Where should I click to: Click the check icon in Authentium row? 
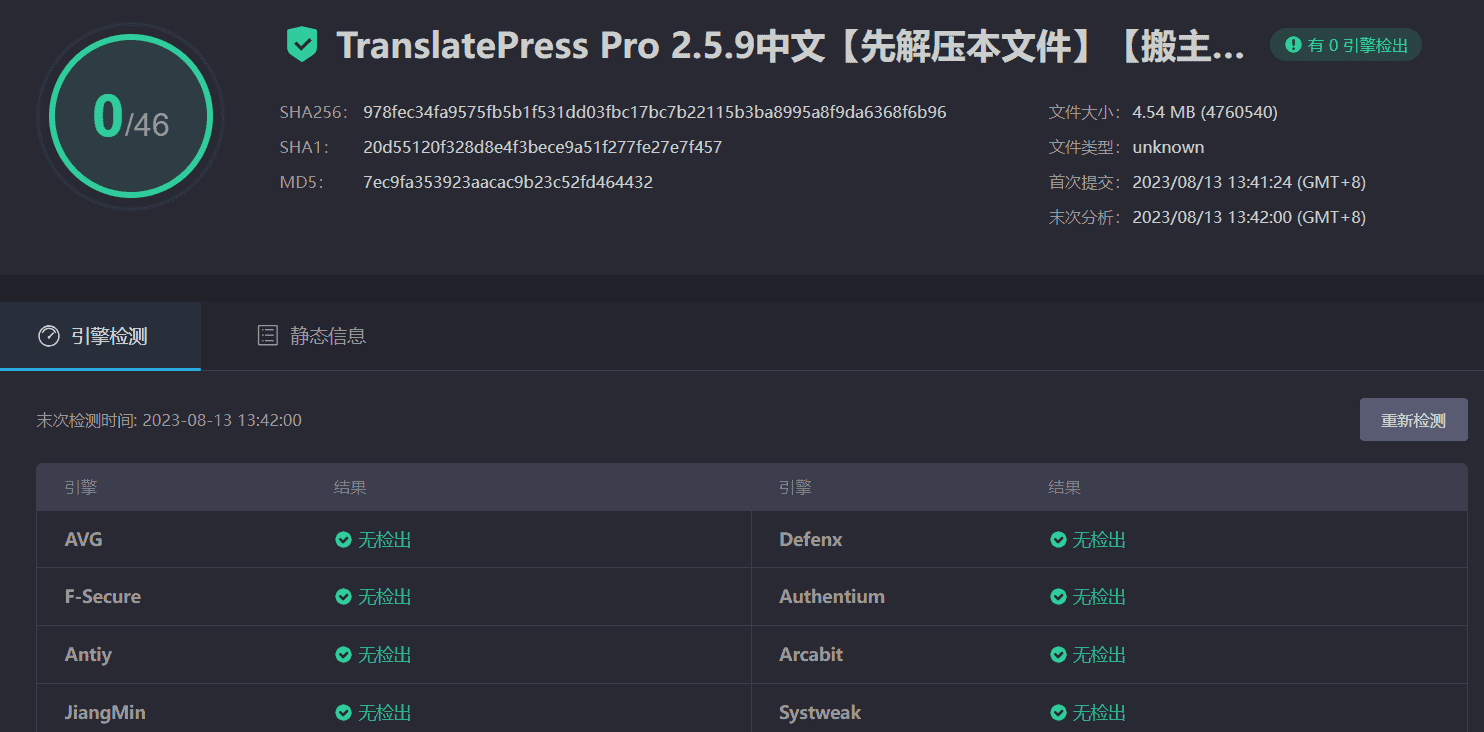click(1058, 597)
